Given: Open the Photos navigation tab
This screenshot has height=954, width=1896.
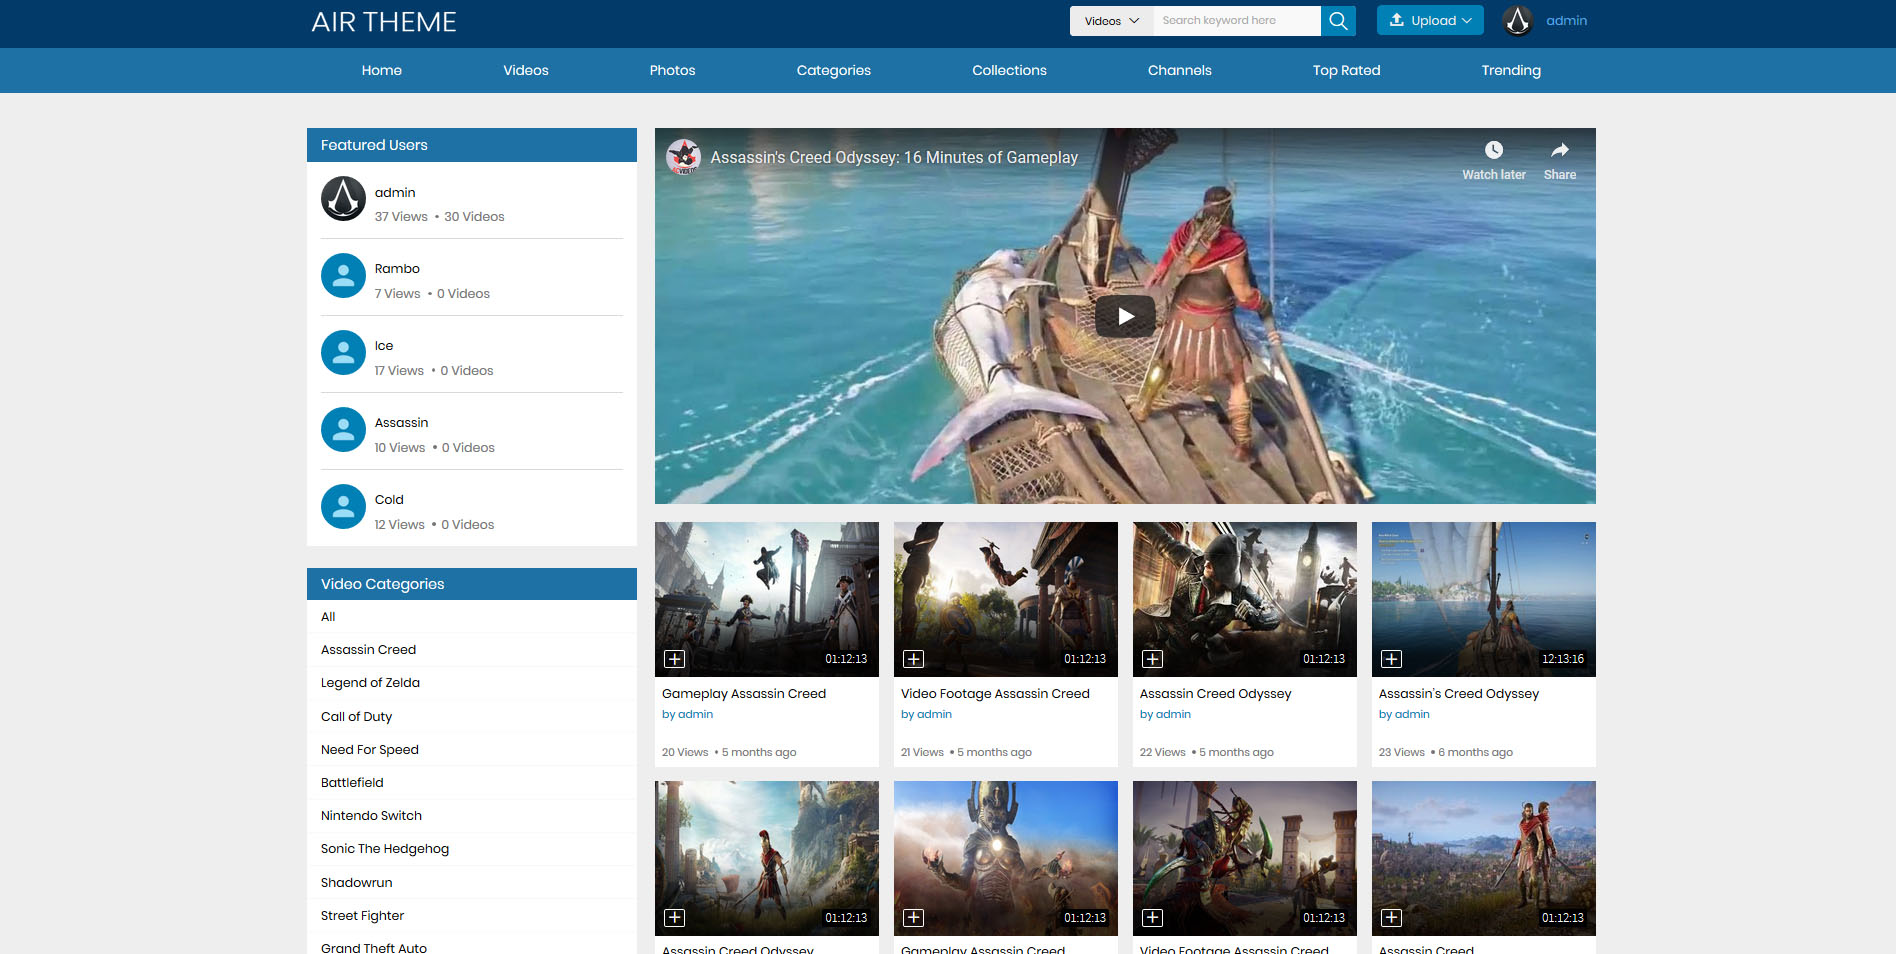Looking at the screenshot, I should (x=673, y=70).
